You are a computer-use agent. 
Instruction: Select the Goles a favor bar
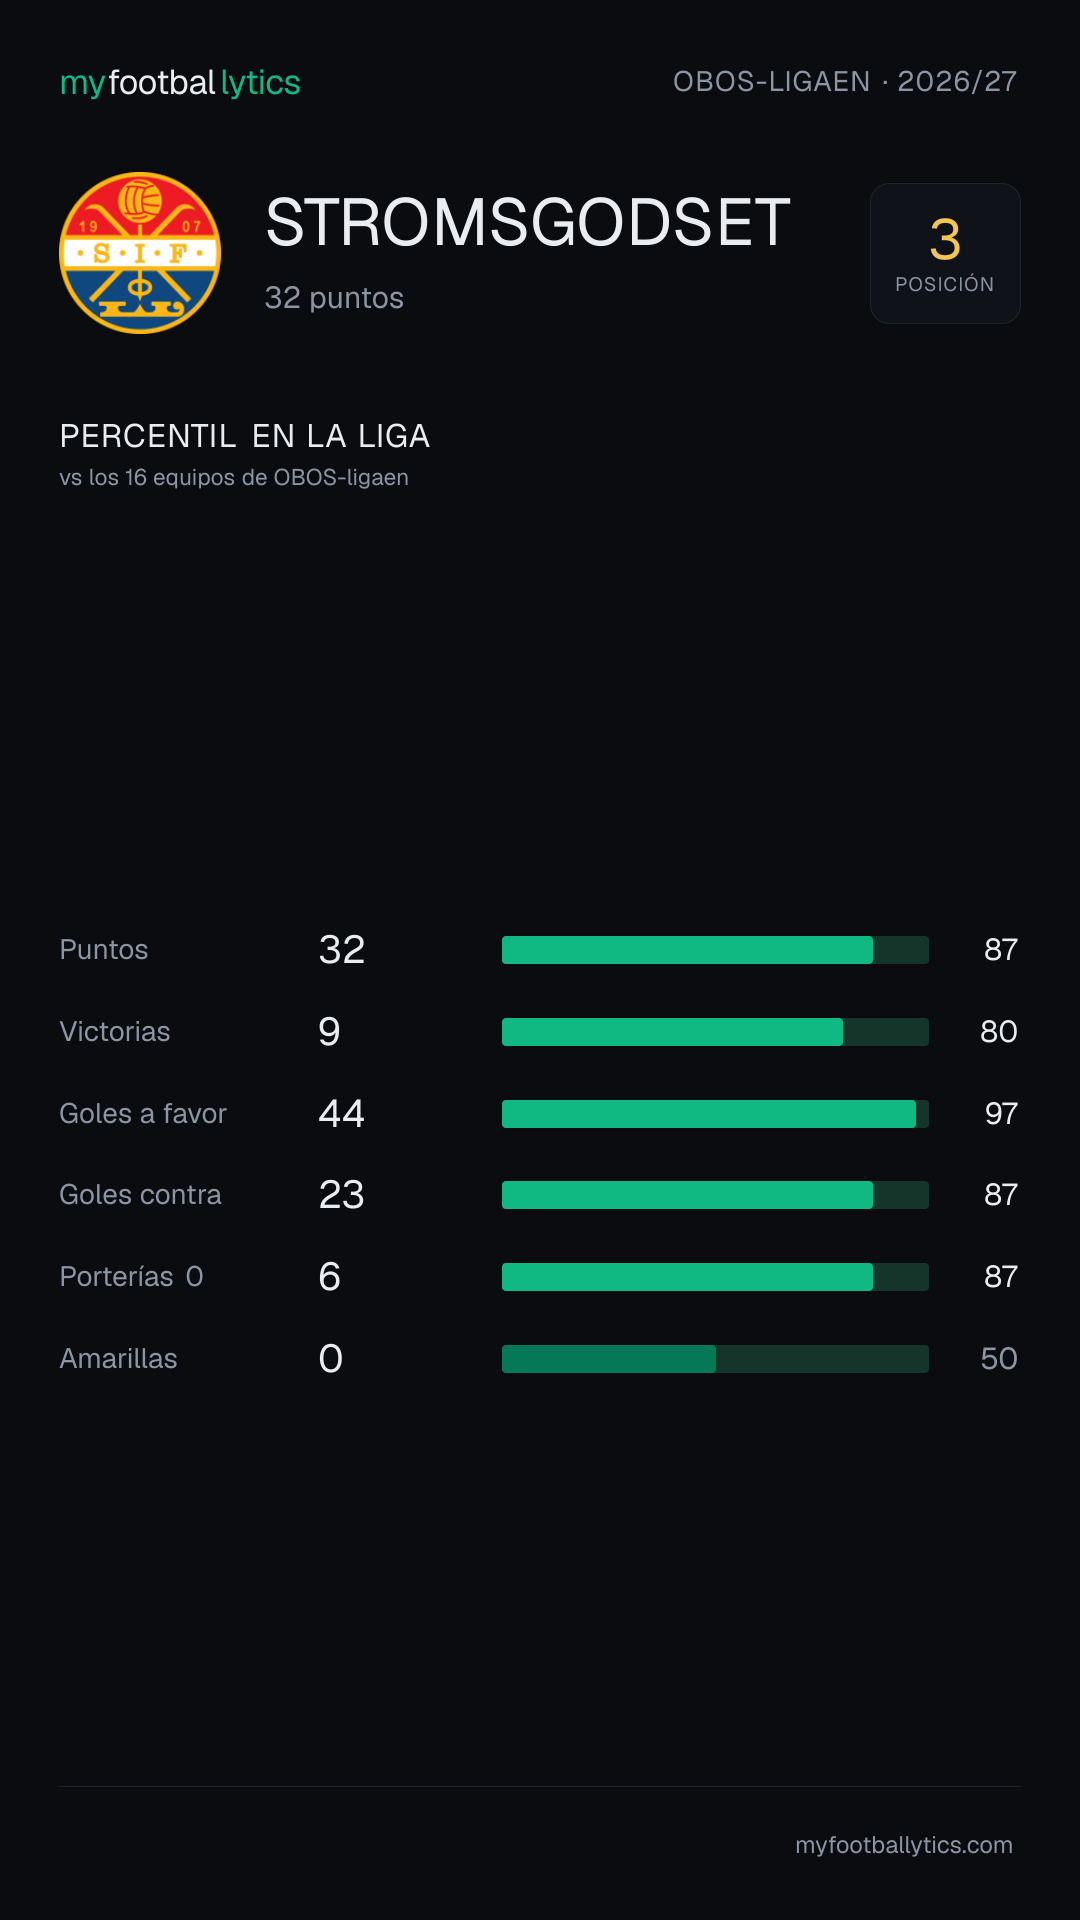[x=715, y=1114]
